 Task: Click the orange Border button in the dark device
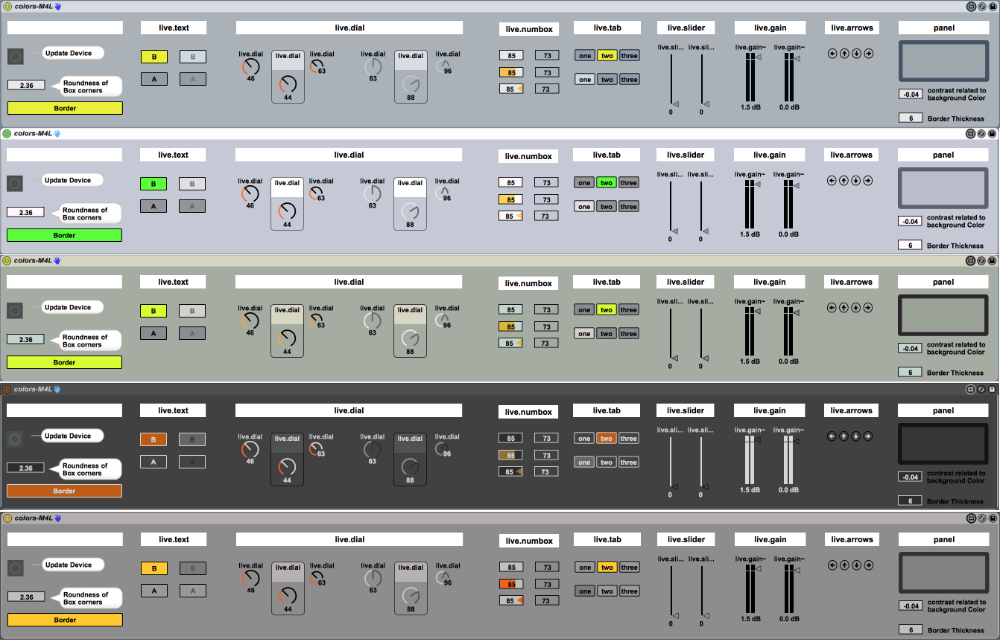coord(64,491)
